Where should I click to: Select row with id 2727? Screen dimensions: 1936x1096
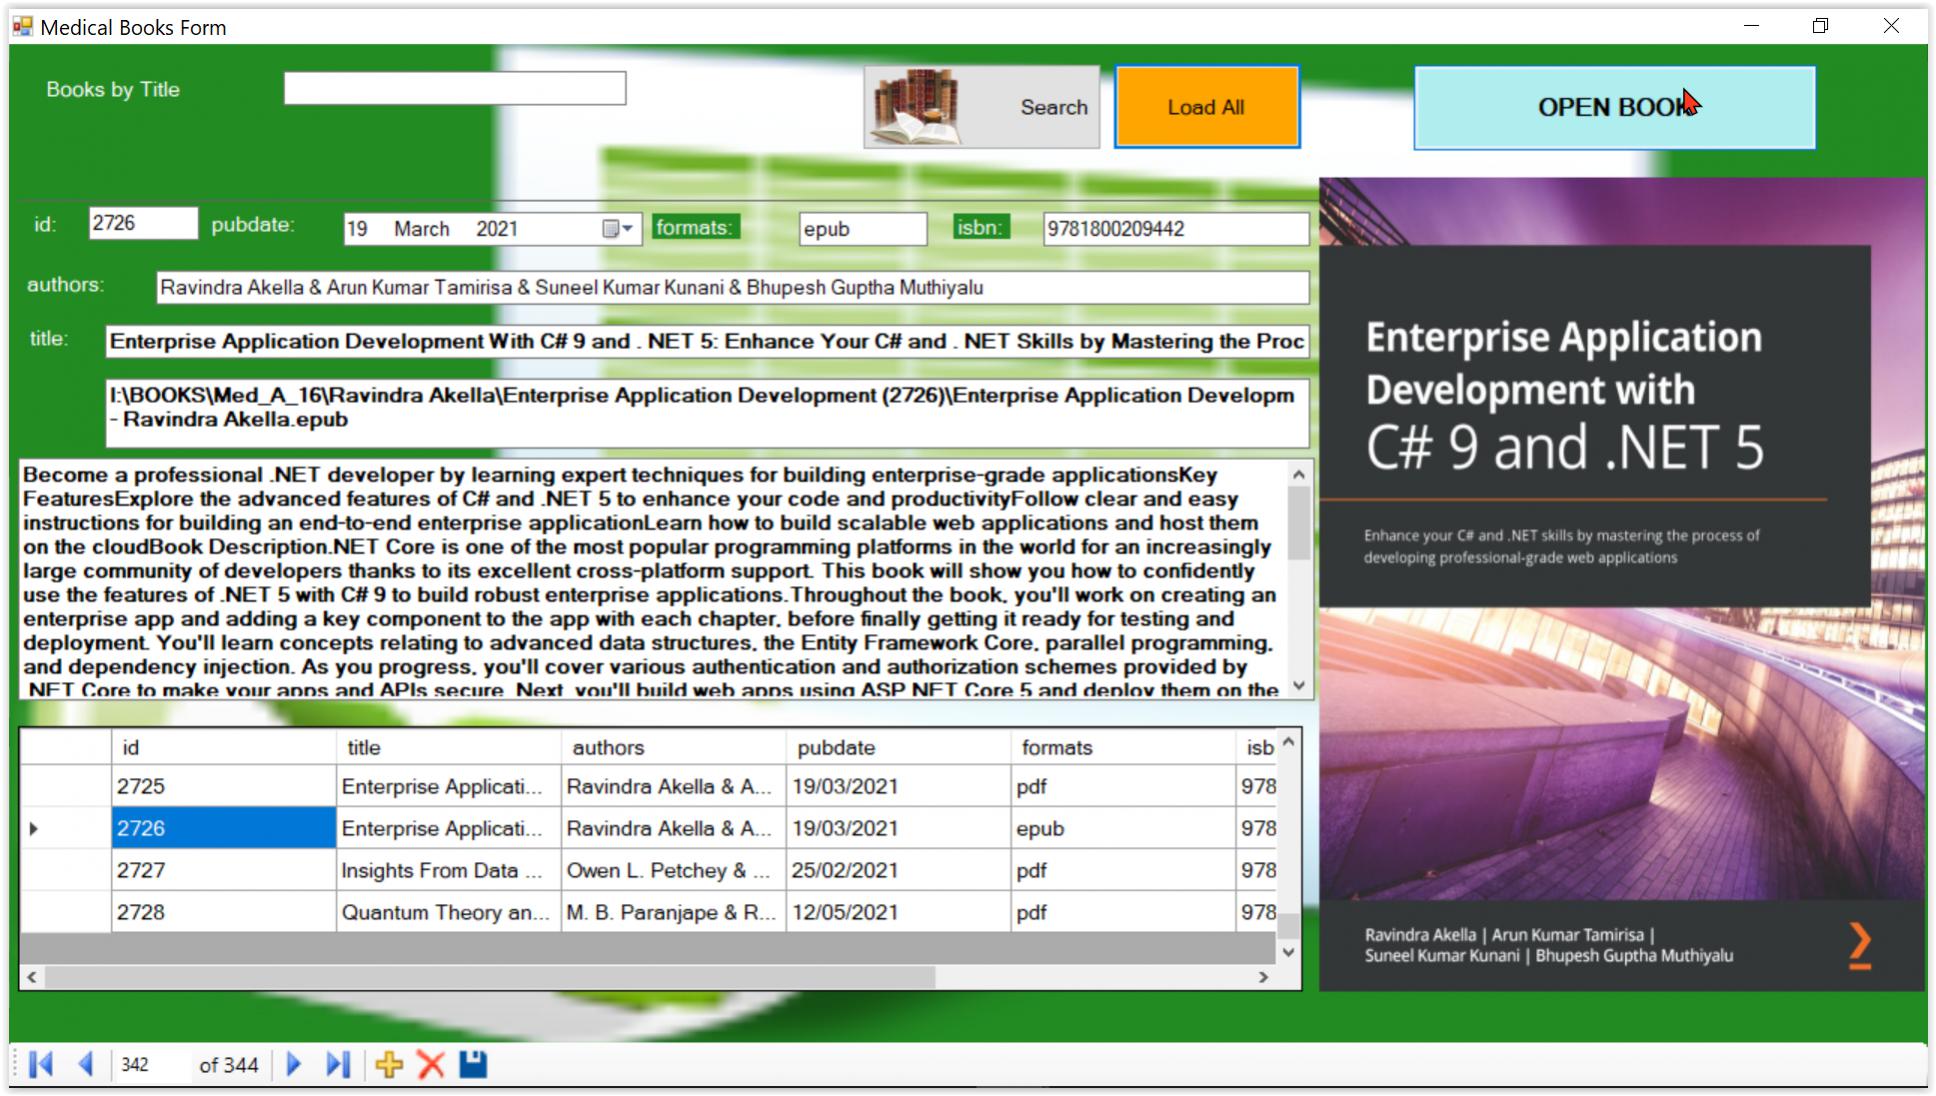point(223,871)
